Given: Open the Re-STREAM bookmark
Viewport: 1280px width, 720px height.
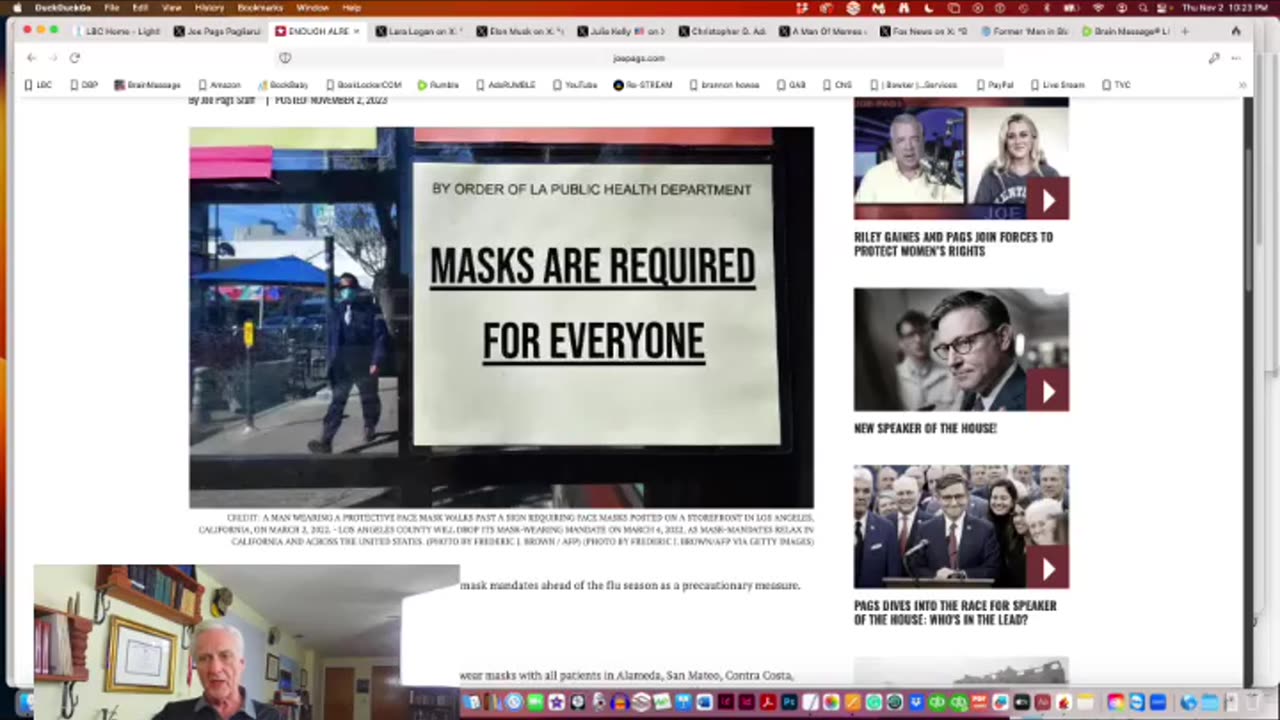Looking at the screenshot, I should pos(643,85).
